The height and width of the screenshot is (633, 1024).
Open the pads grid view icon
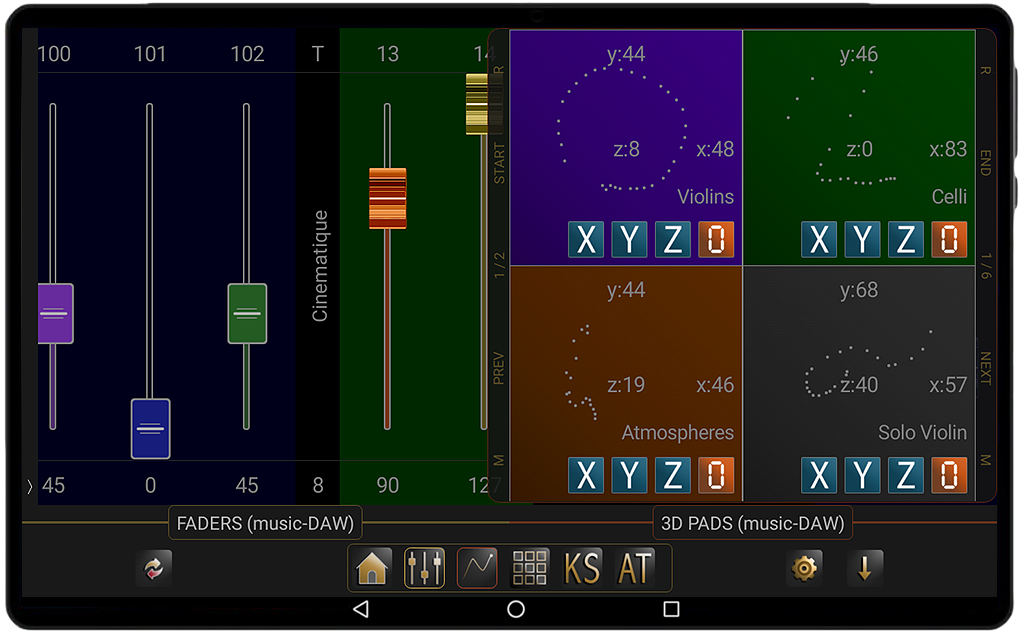[x=530, y=569]
